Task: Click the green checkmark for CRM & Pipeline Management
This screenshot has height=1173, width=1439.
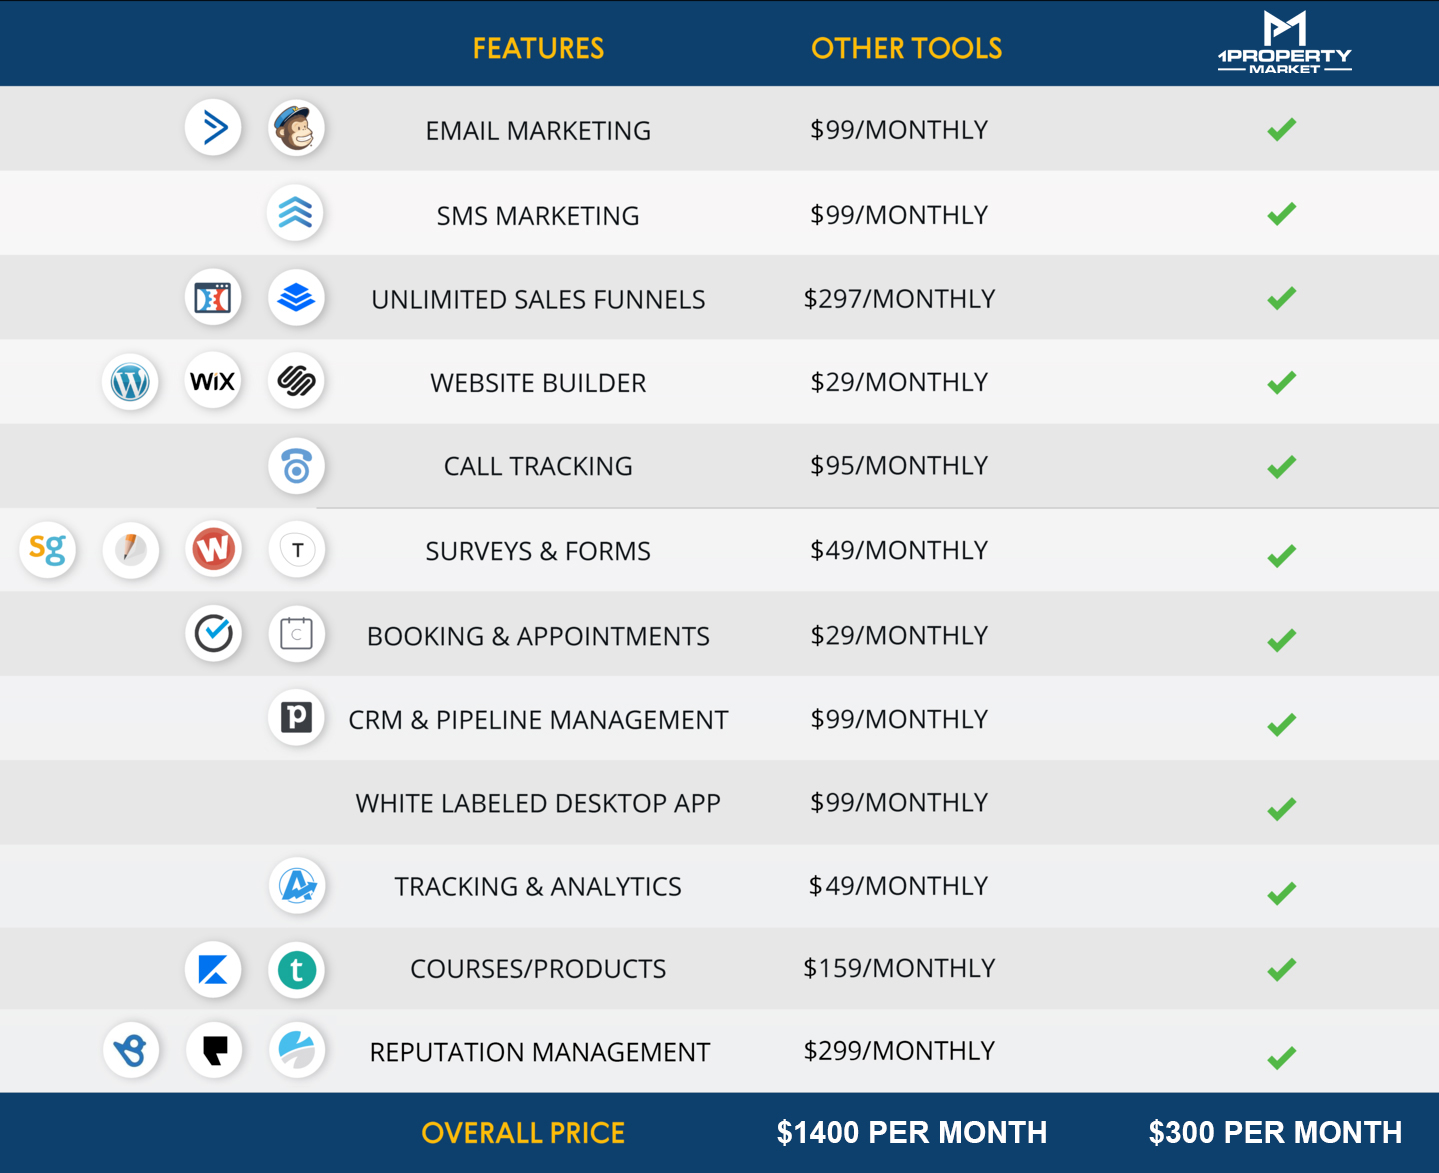Action: coord(1281,724)
